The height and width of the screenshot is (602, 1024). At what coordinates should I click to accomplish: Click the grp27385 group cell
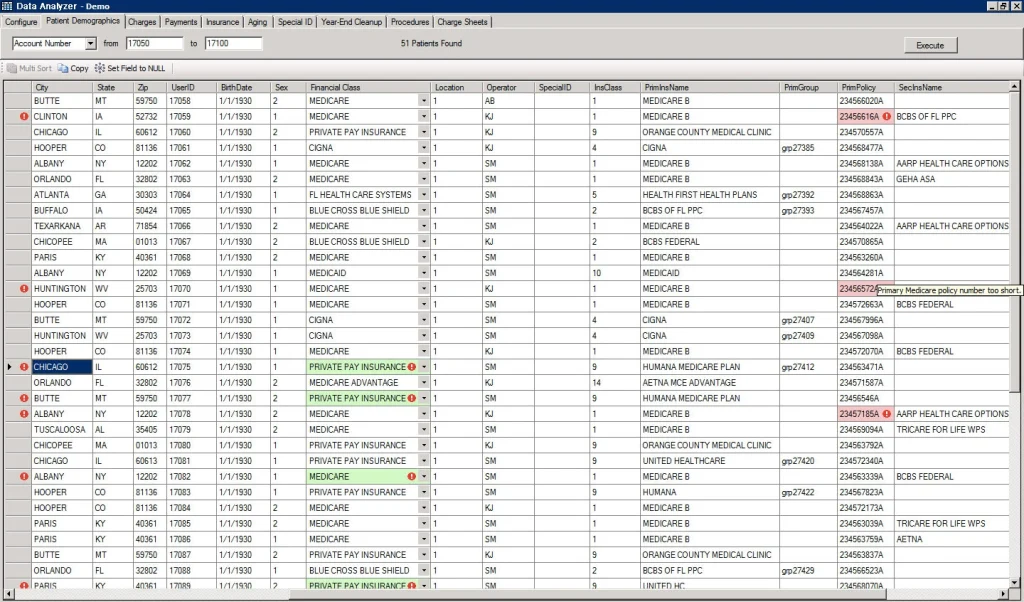tap(808, 148)
